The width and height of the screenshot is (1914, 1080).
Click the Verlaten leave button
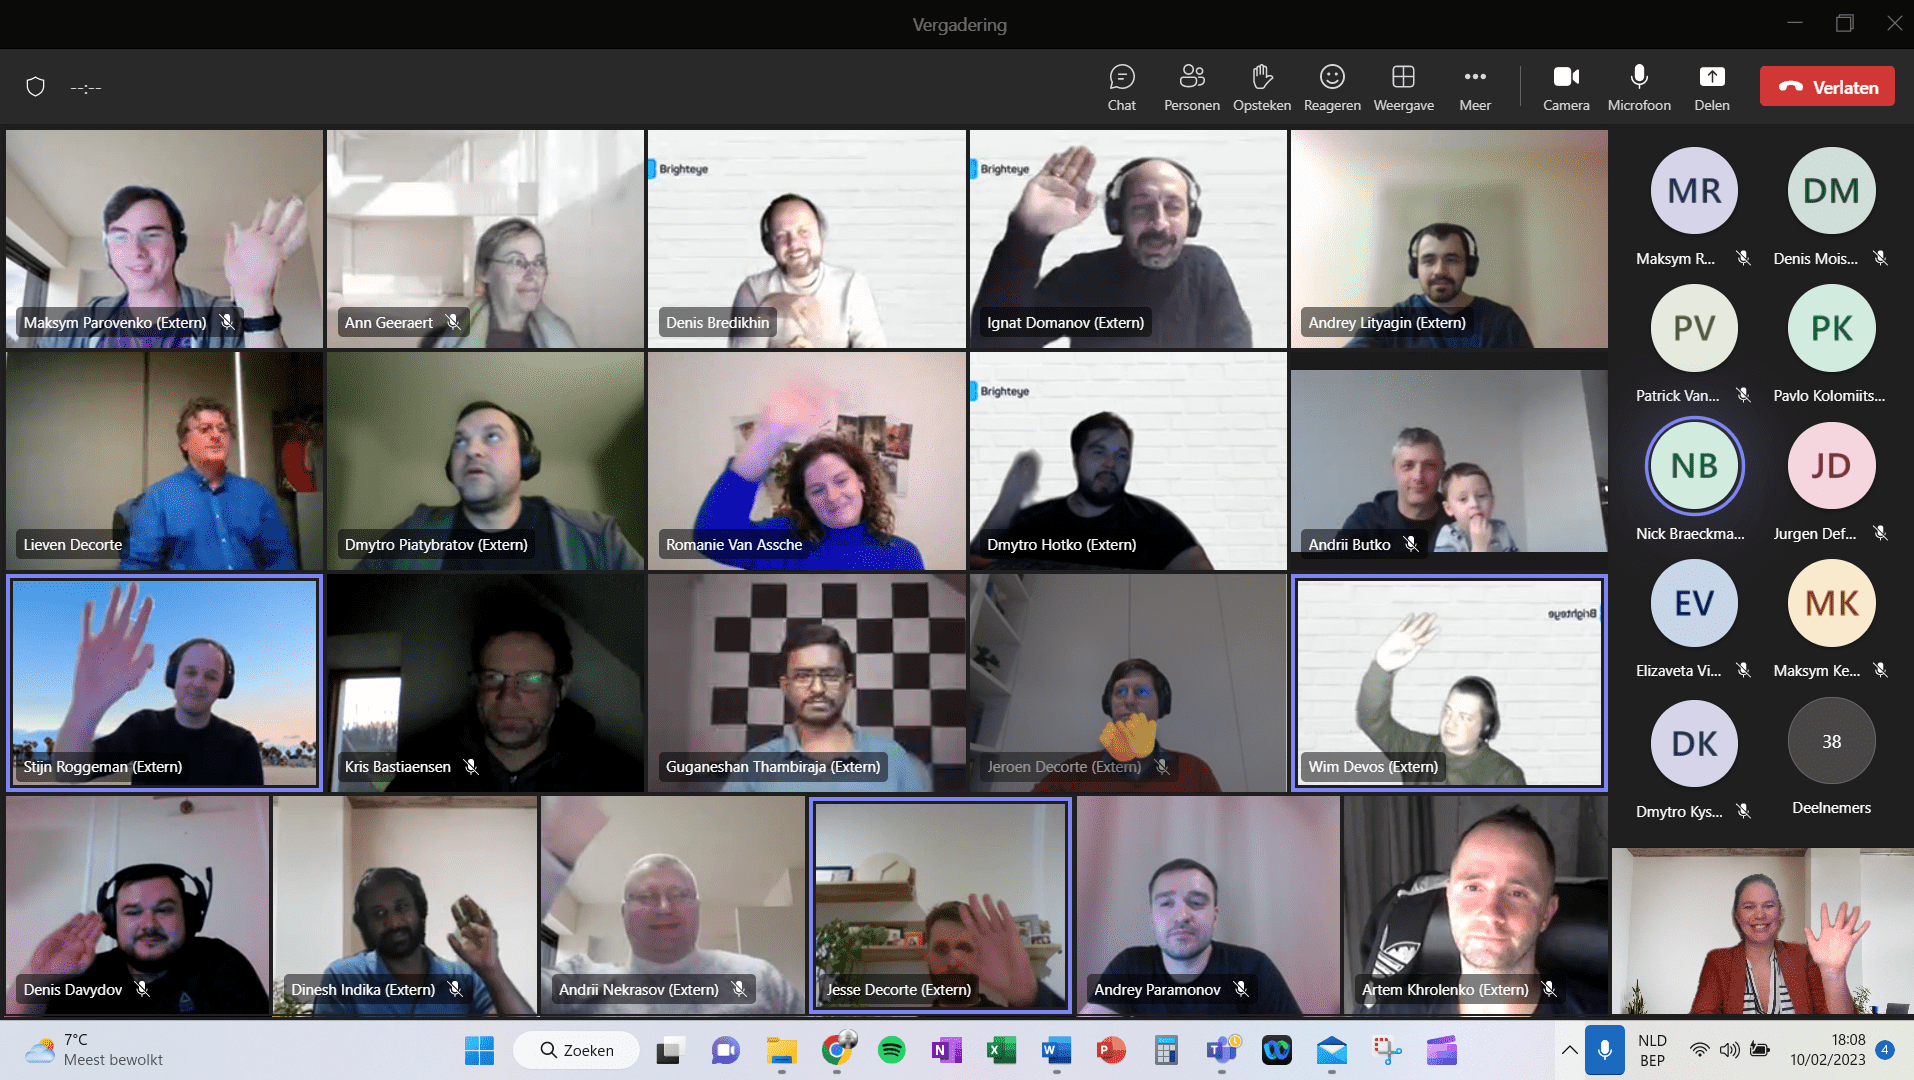(1826, 87)
